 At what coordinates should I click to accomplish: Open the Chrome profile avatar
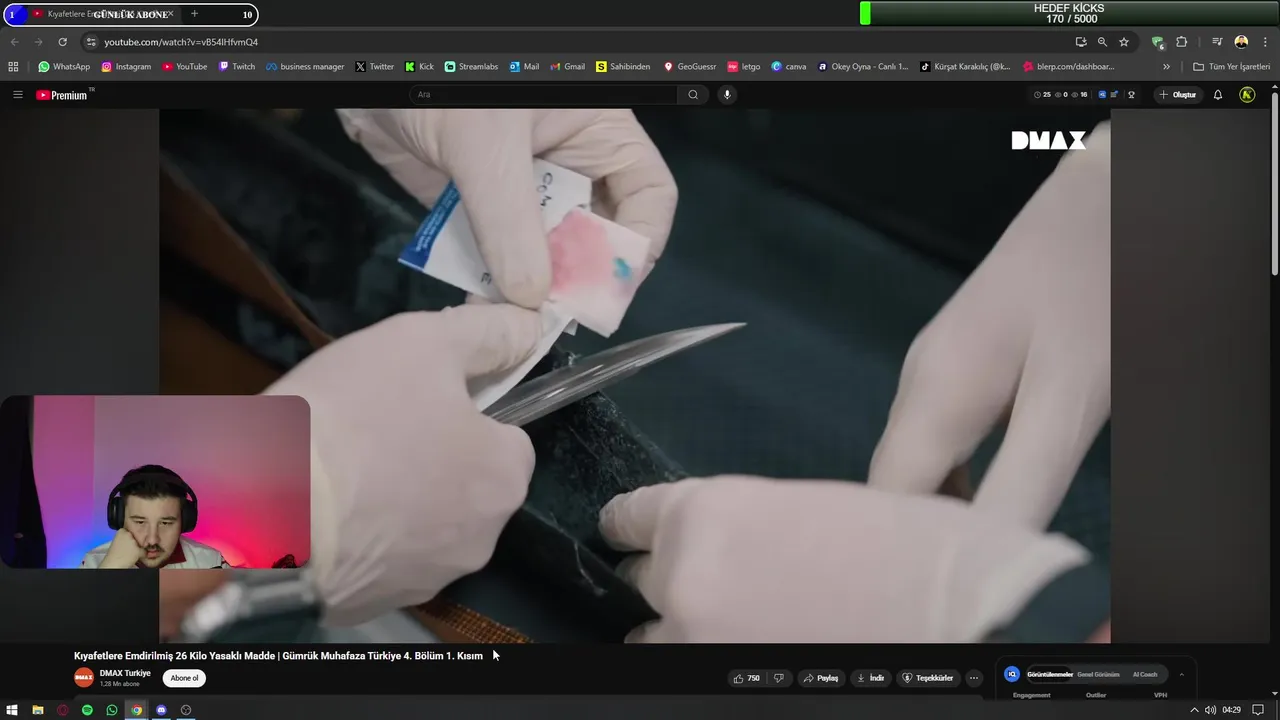tap(1241, 42)
